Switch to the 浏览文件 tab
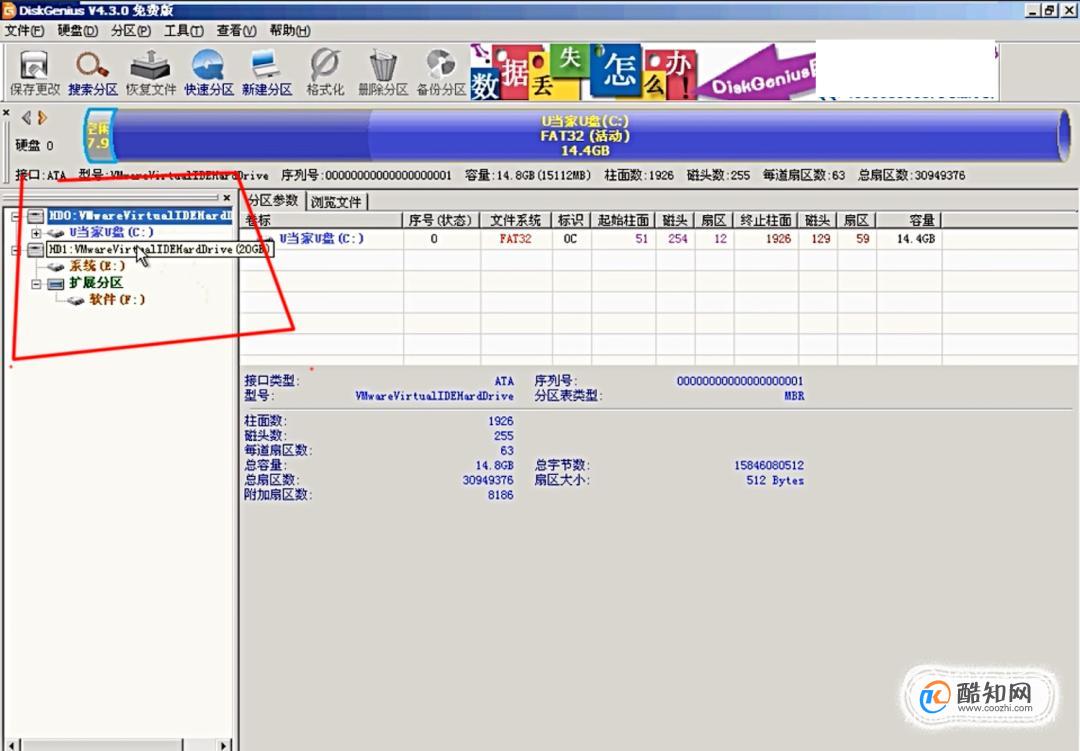The width and height of the screenshot is (1080, 751). click(336, 202)
